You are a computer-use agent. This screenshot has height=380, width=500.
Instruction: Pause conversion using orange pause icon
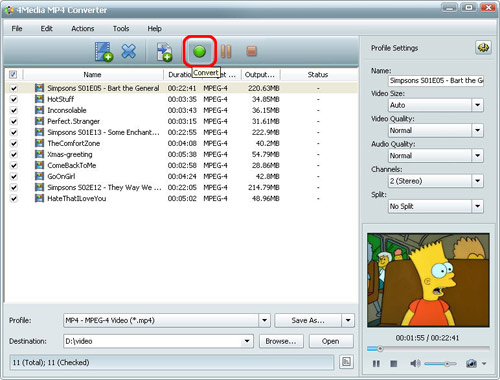click(226, 52)
